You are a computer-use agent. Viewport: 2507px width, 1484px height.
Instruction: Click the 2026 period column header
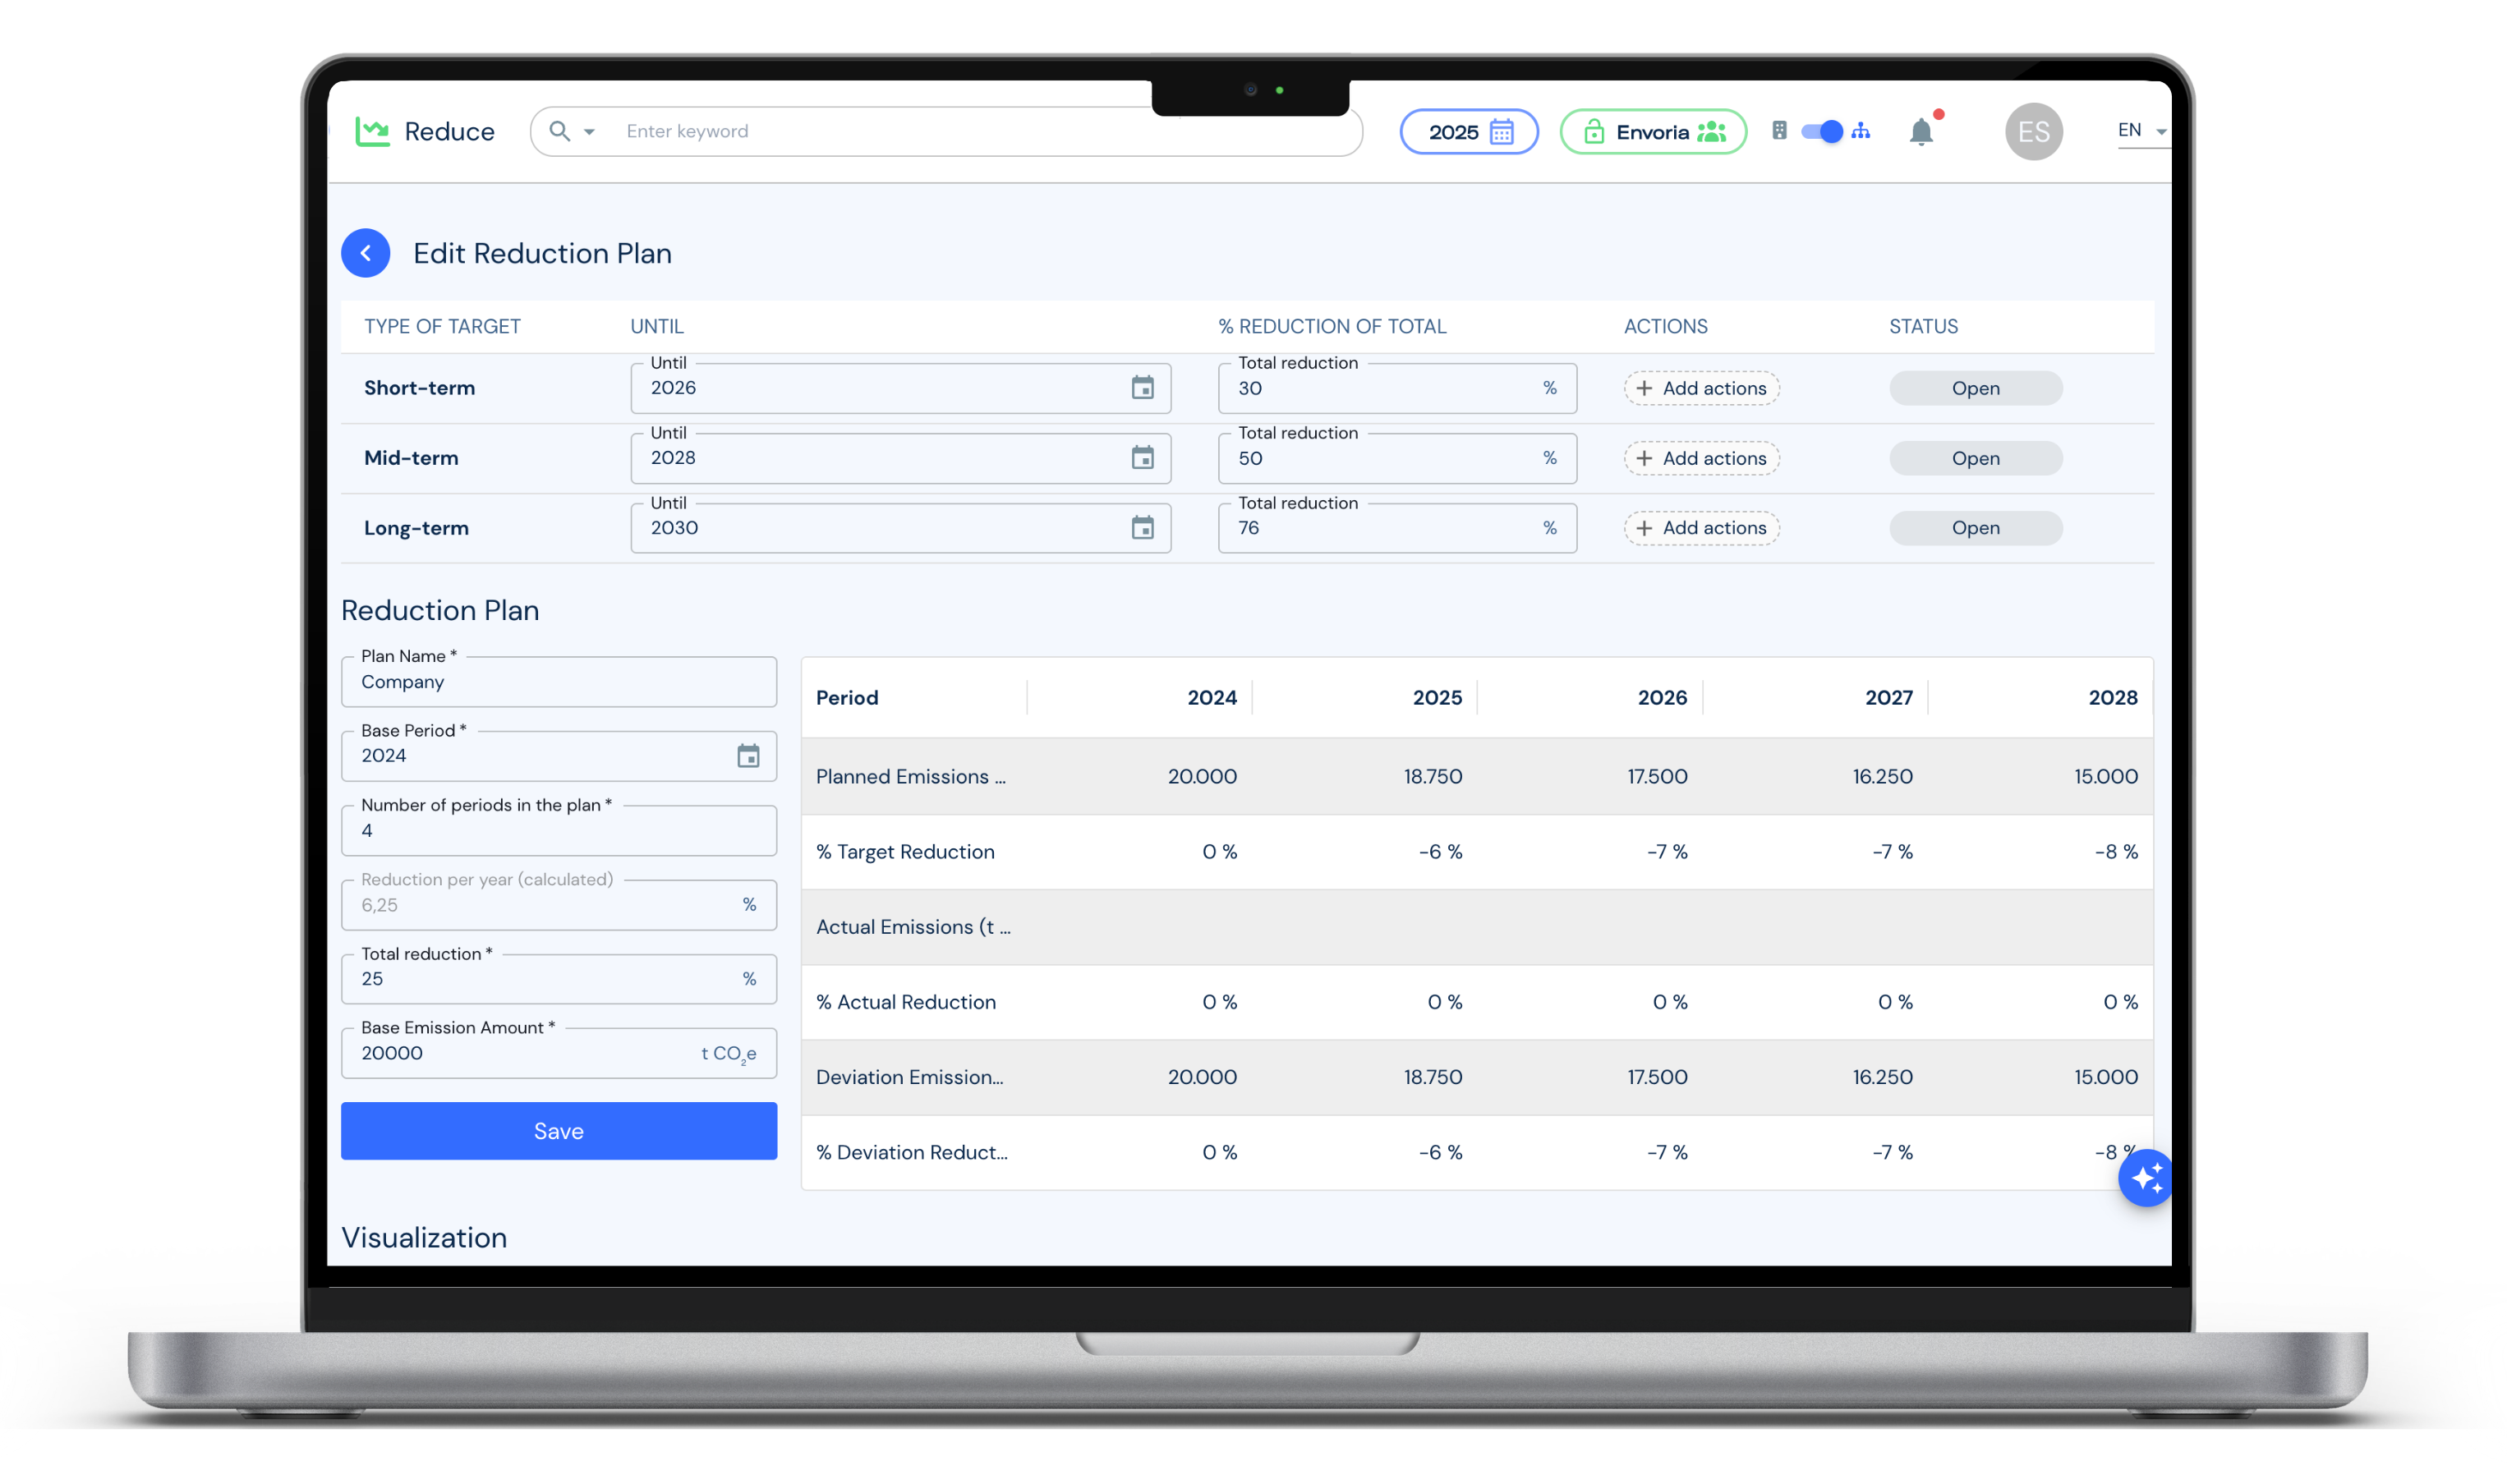[1661, 698]
